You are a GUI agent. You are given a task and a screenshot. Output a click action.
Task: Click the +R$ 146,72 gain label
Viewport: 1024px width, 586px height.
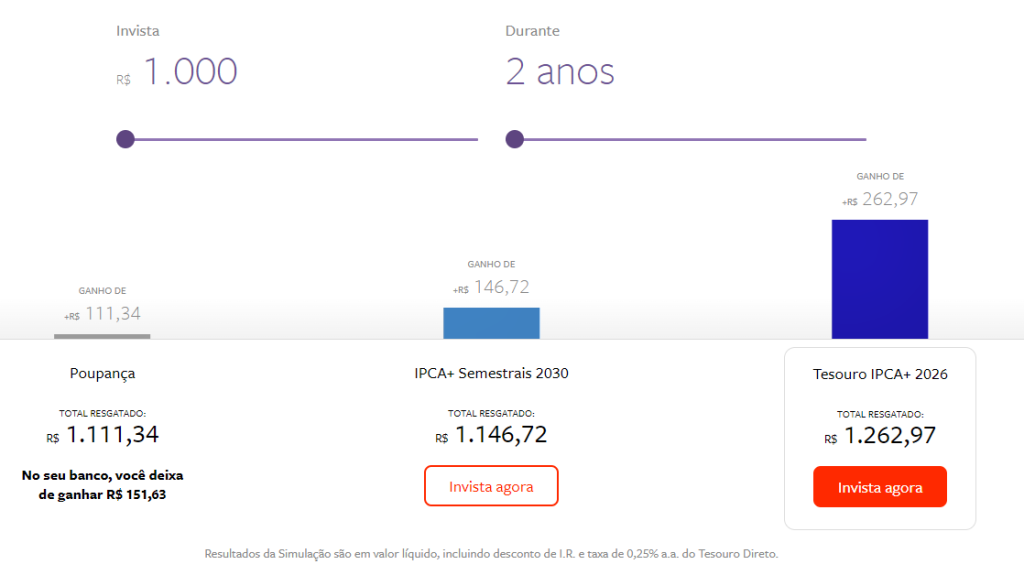click(x=491, y=288)
